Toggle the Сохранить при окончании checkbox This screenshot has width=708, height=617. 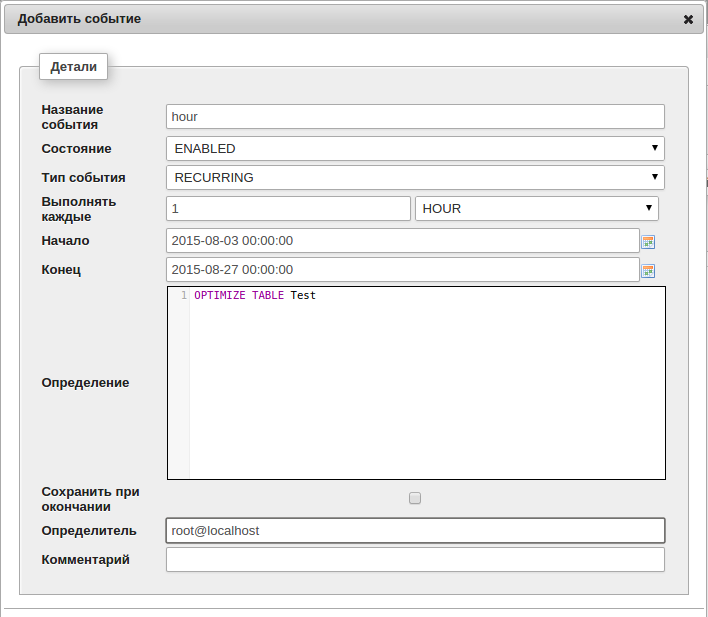(x=415, y=498)
